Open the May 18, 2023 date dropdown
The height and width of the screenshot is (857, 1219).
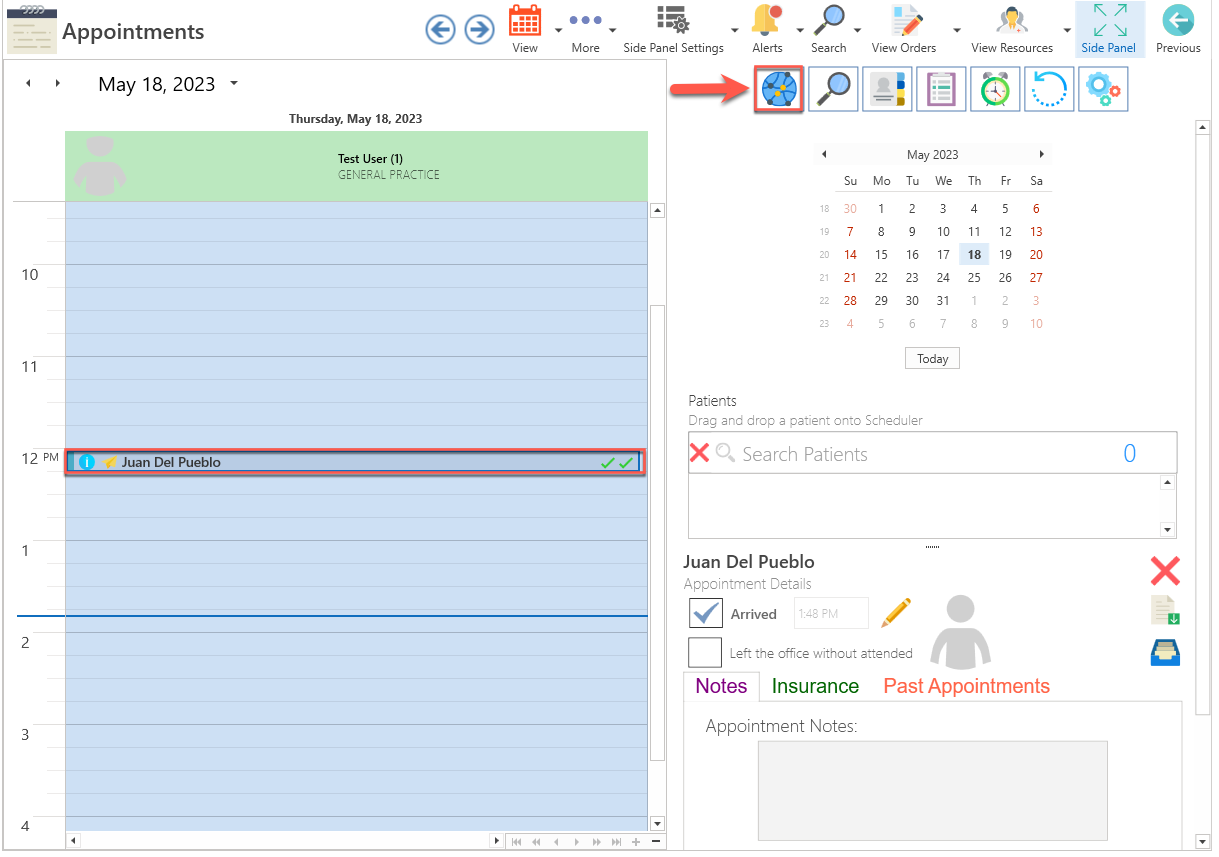pyautogui.click(x=234, y=84)
